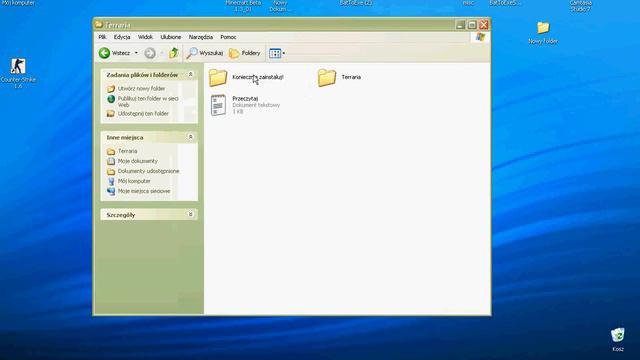Click Utwórz nowy folder link
640x360 pixels.
pos(141,89)
